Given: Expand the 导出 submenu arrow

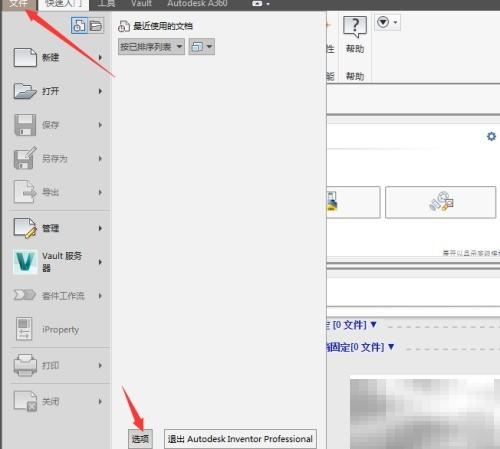Looking at the screenshot, I should (x=100, y=192).
